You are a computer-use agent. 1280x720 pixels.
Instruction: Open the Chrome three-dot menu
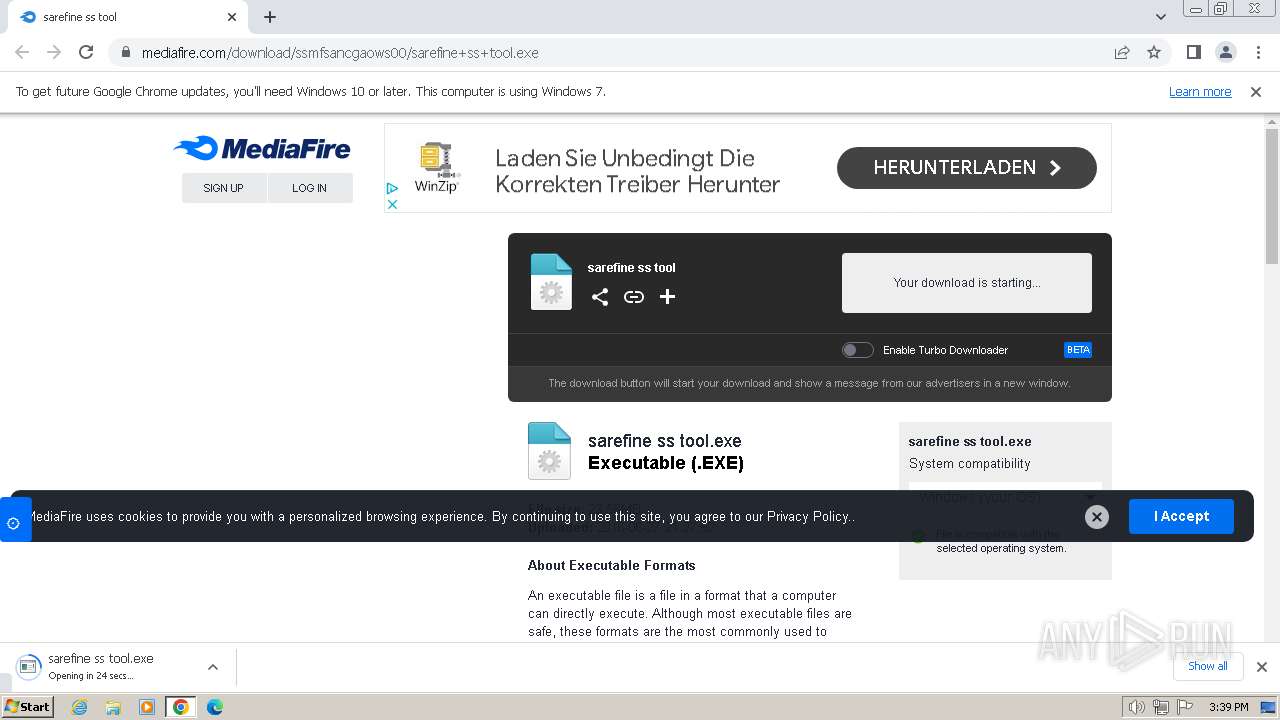1258,53
